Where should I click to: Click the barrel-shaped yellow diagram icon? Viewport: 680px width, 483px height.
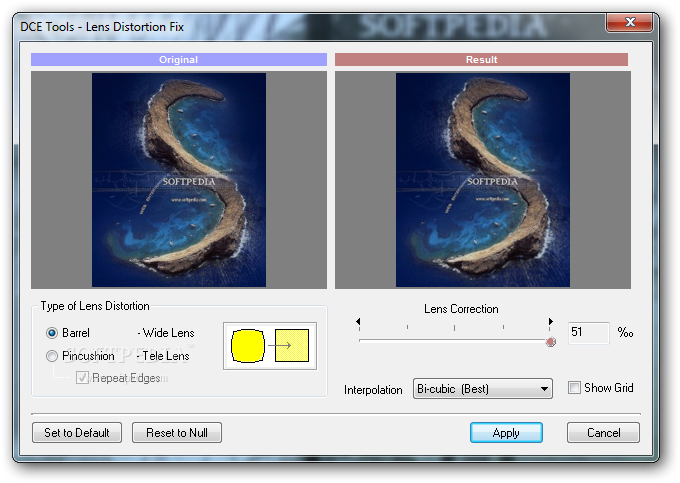(x=248, y=346)
